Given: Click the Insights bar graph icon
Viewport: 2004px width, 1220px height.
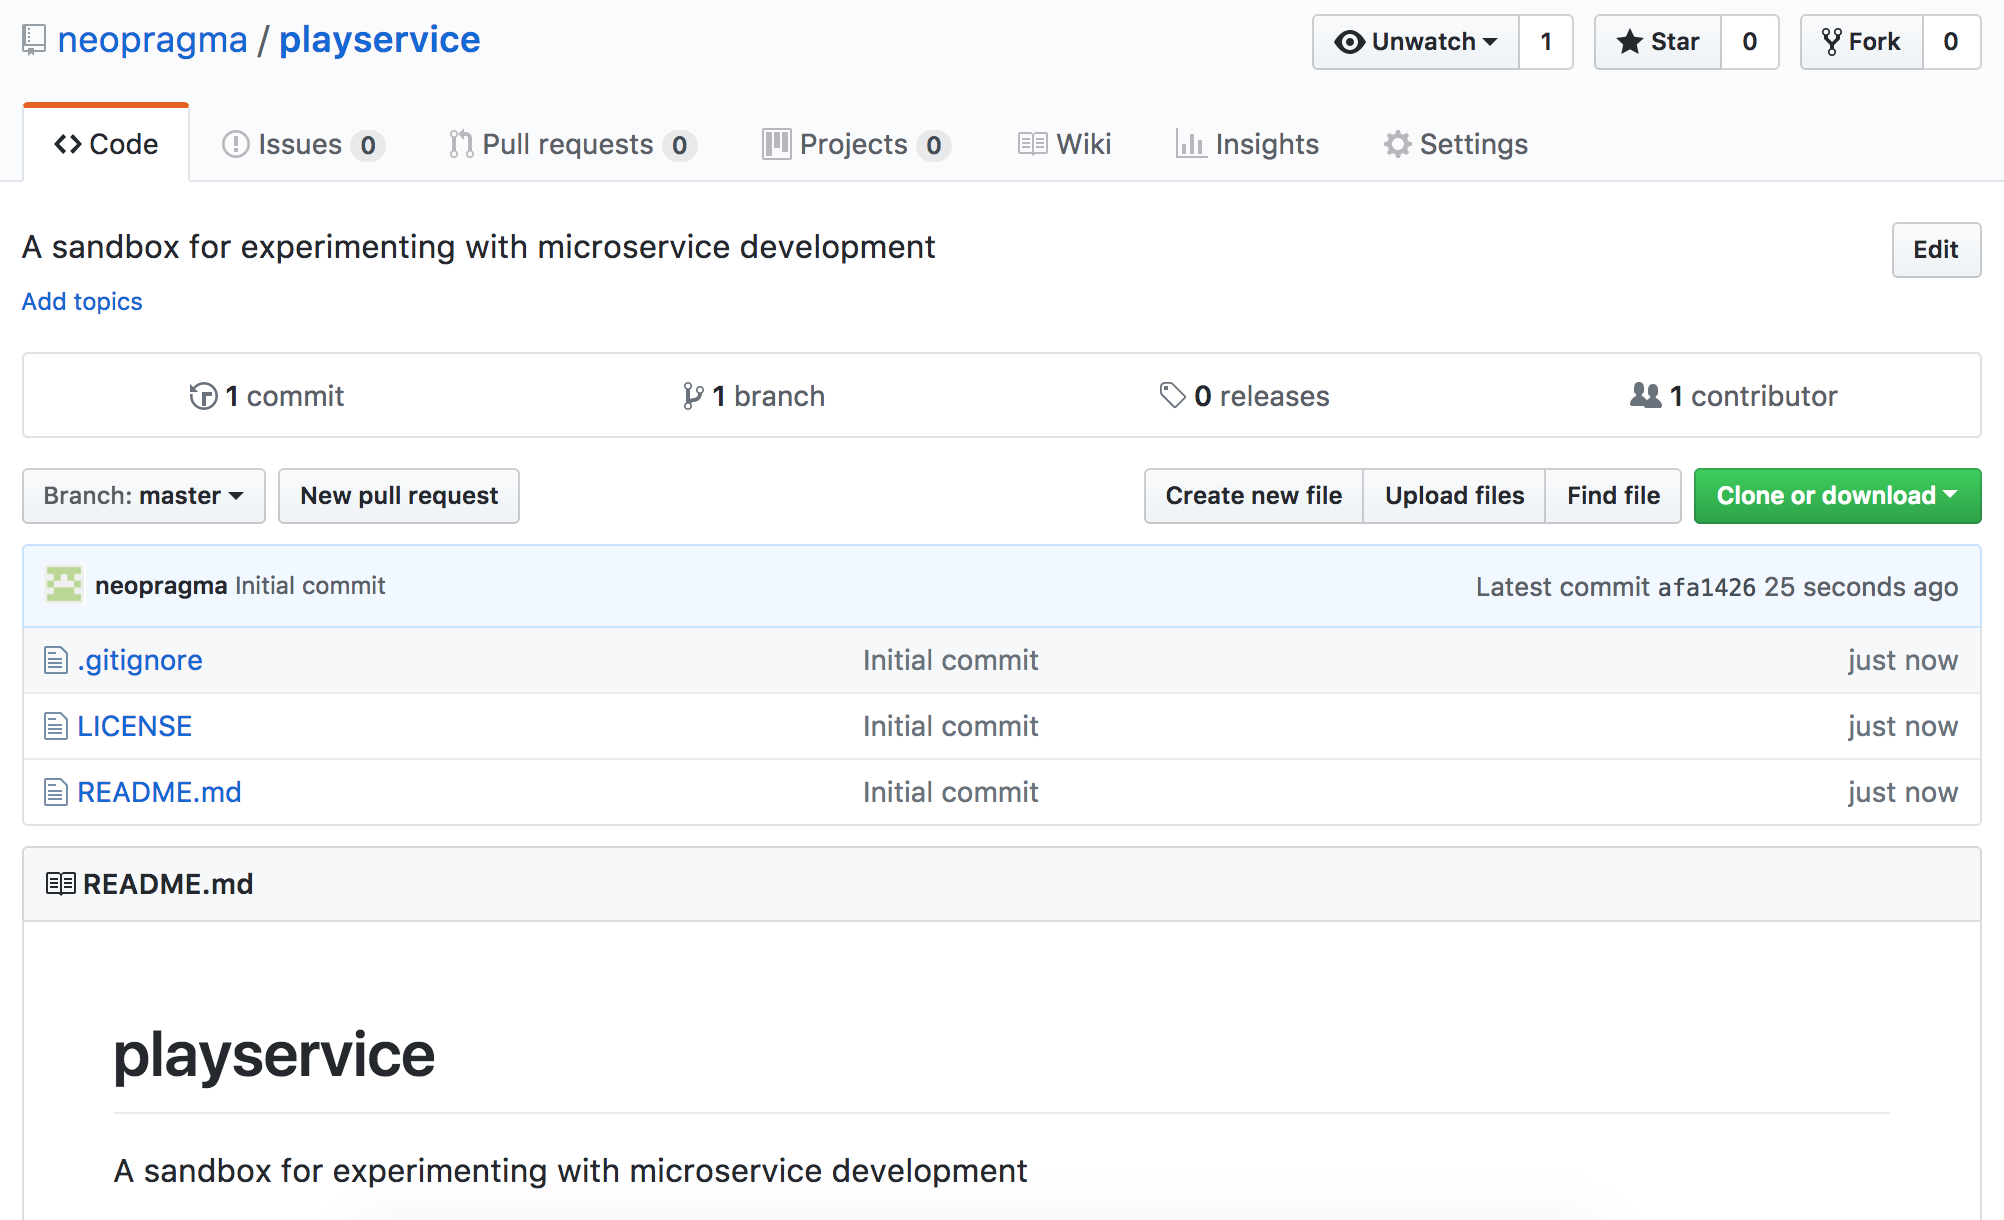Looking at the screenshot, I should (x=1190, y=144).
